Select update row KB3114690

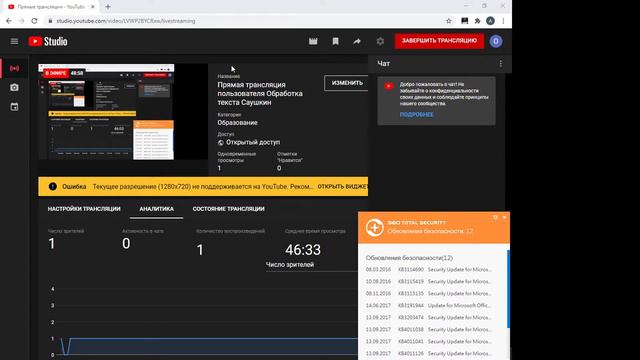click(x=429, y=269)
